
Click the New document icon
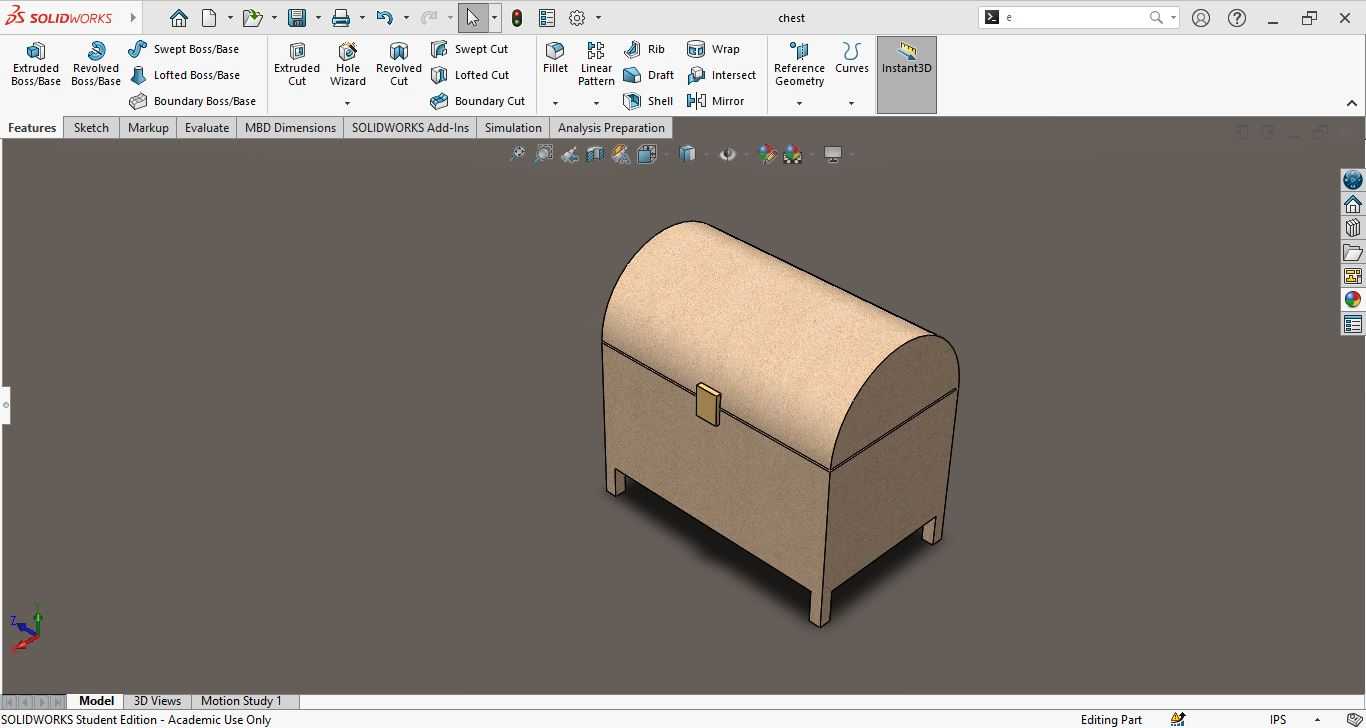[209, 18]
